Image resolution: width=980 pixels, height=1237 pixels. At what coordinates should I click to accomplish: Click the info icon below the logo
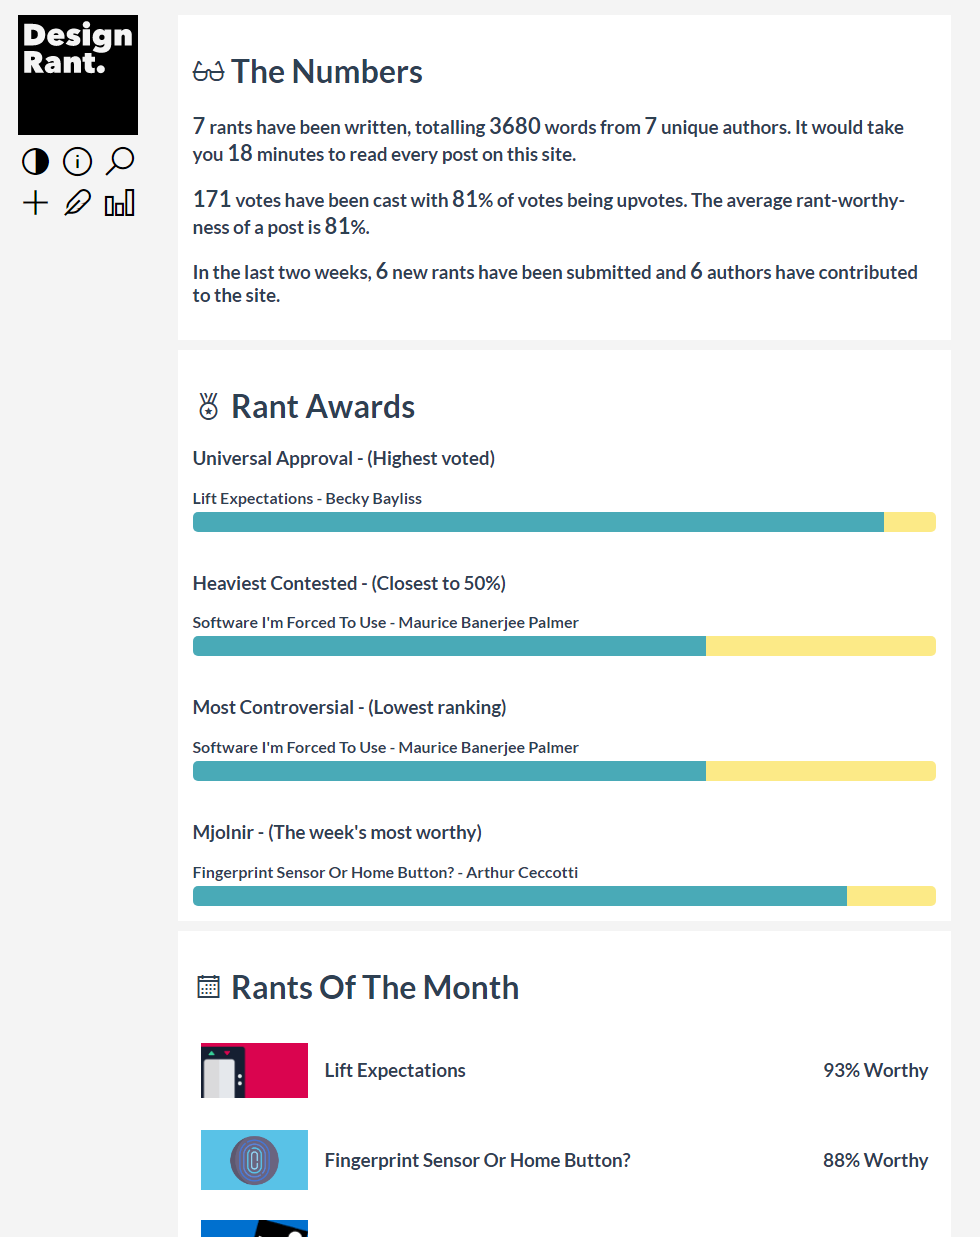pyautogui.click(x=77, y=161)
